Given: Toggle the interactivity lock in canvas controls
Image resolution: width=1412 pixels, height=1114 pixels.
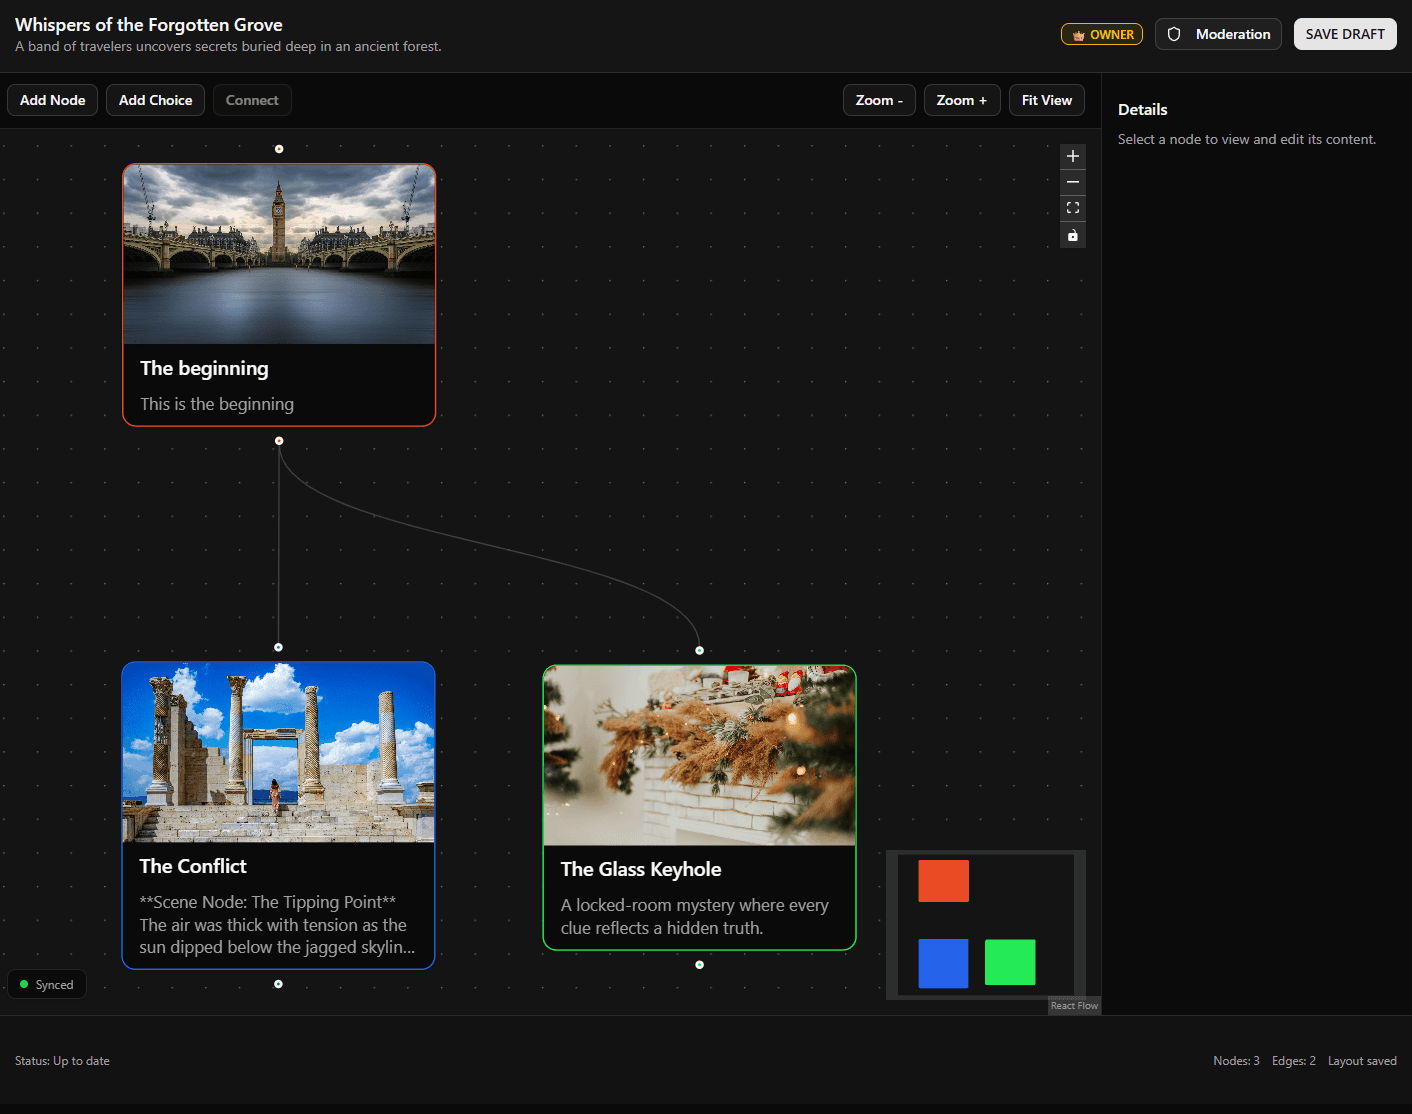Looking at the screenshot, I should point(1072,235).
